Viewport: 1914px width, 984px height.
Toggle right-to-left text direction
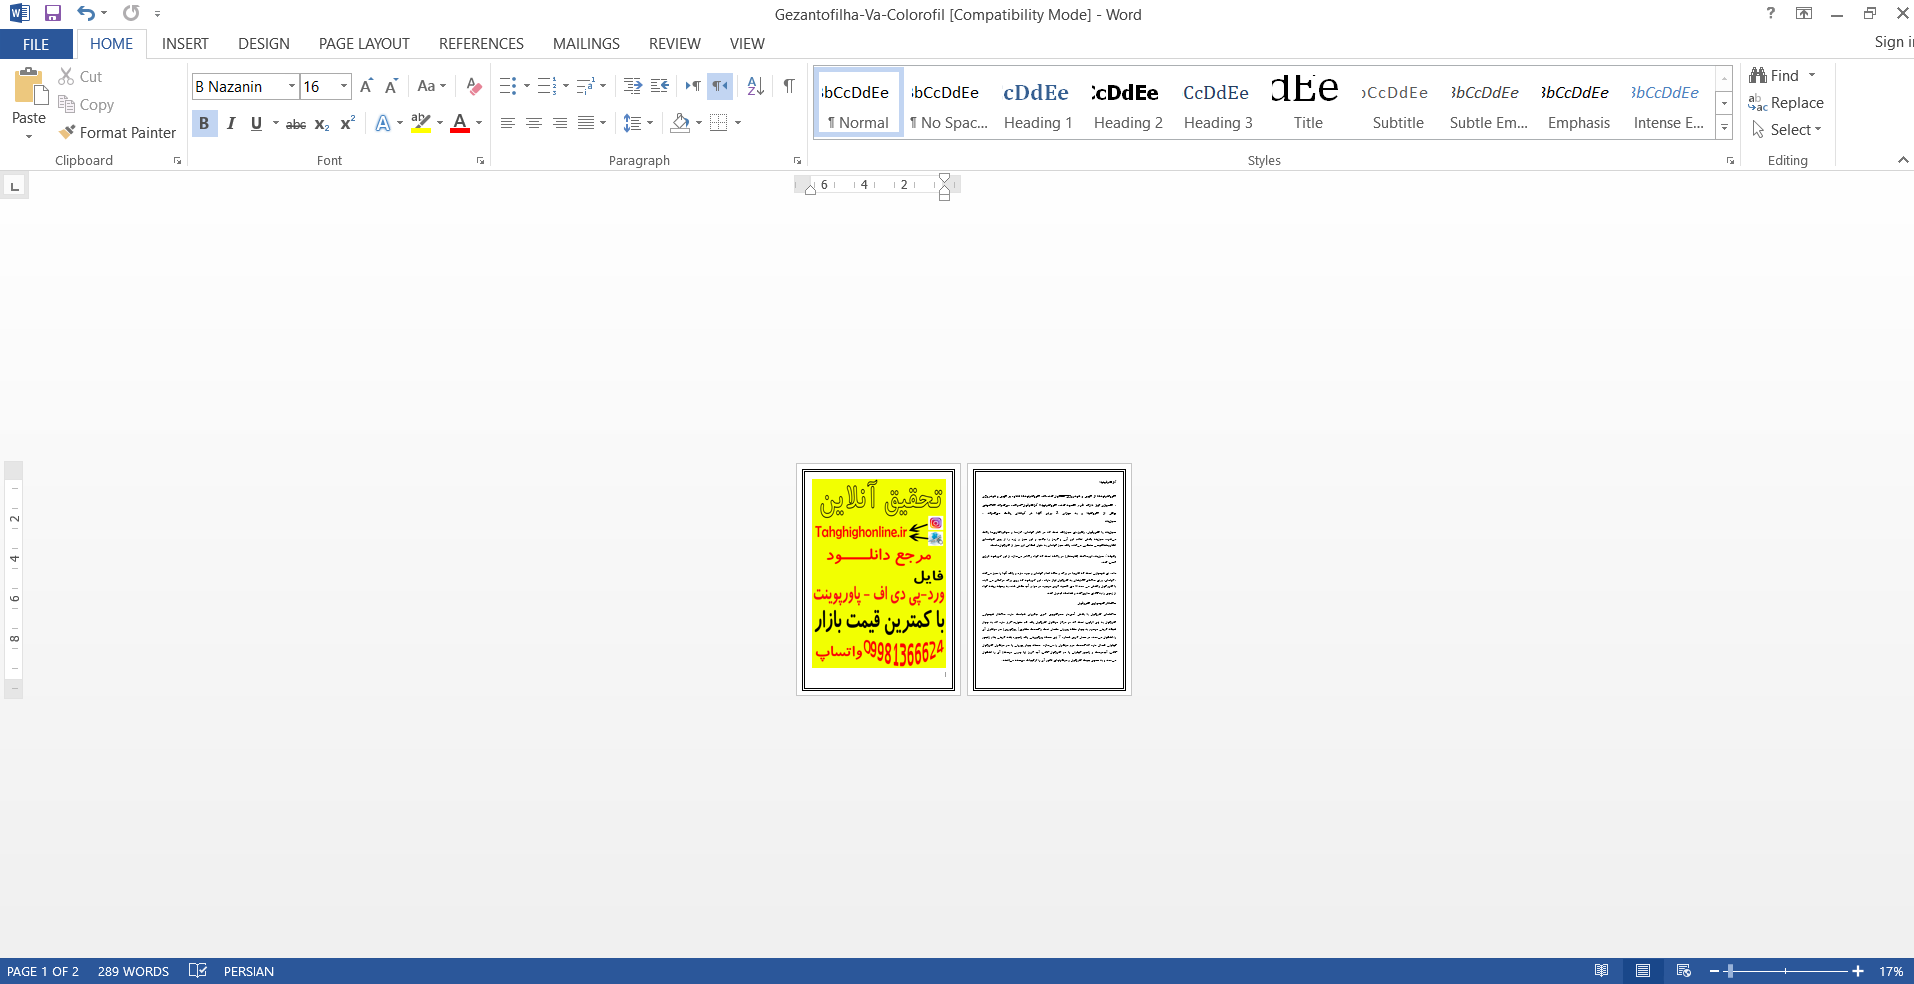[720, 86]
